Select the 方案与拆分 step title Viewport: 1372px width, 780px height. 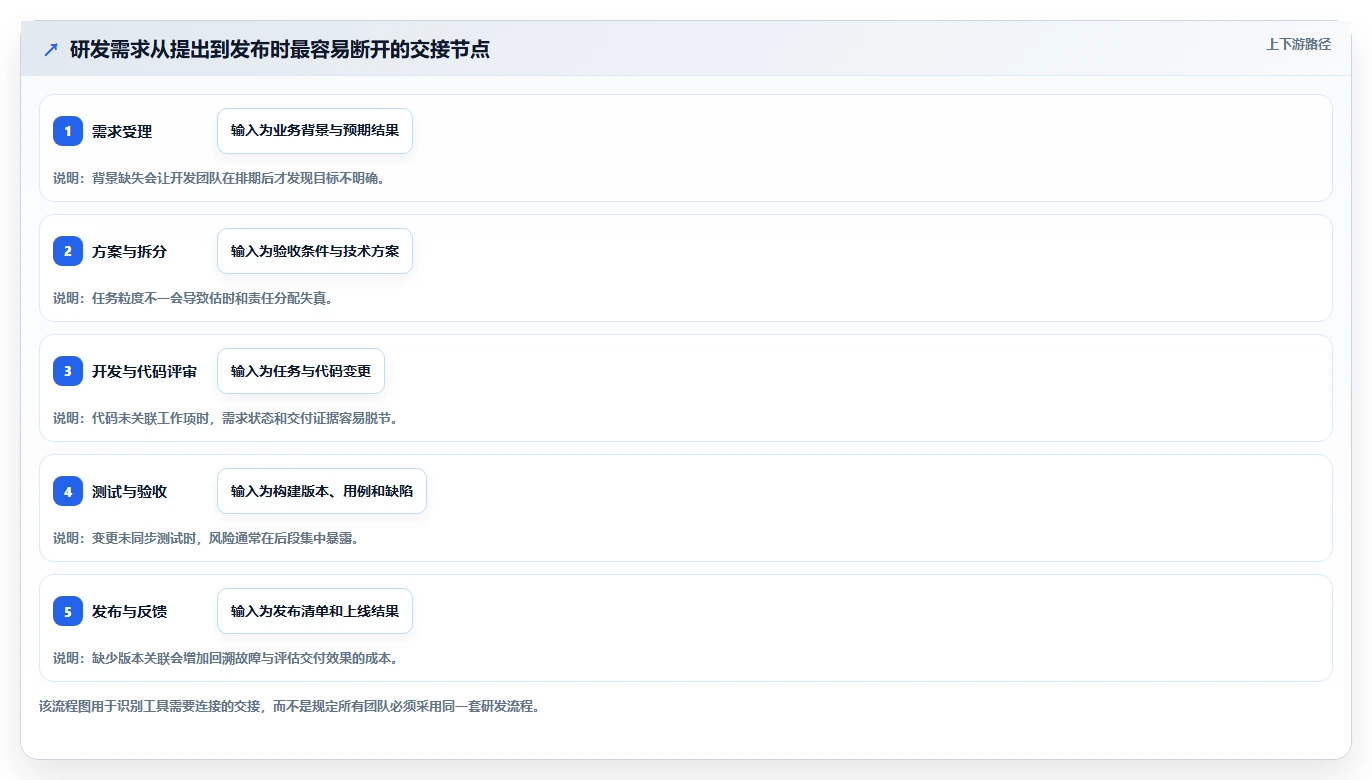tap(129, 252)
